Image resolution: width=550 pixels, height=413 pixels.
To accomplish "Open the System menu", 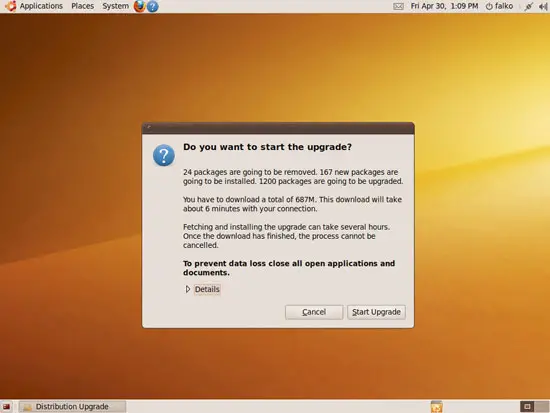I will [115, 6].
